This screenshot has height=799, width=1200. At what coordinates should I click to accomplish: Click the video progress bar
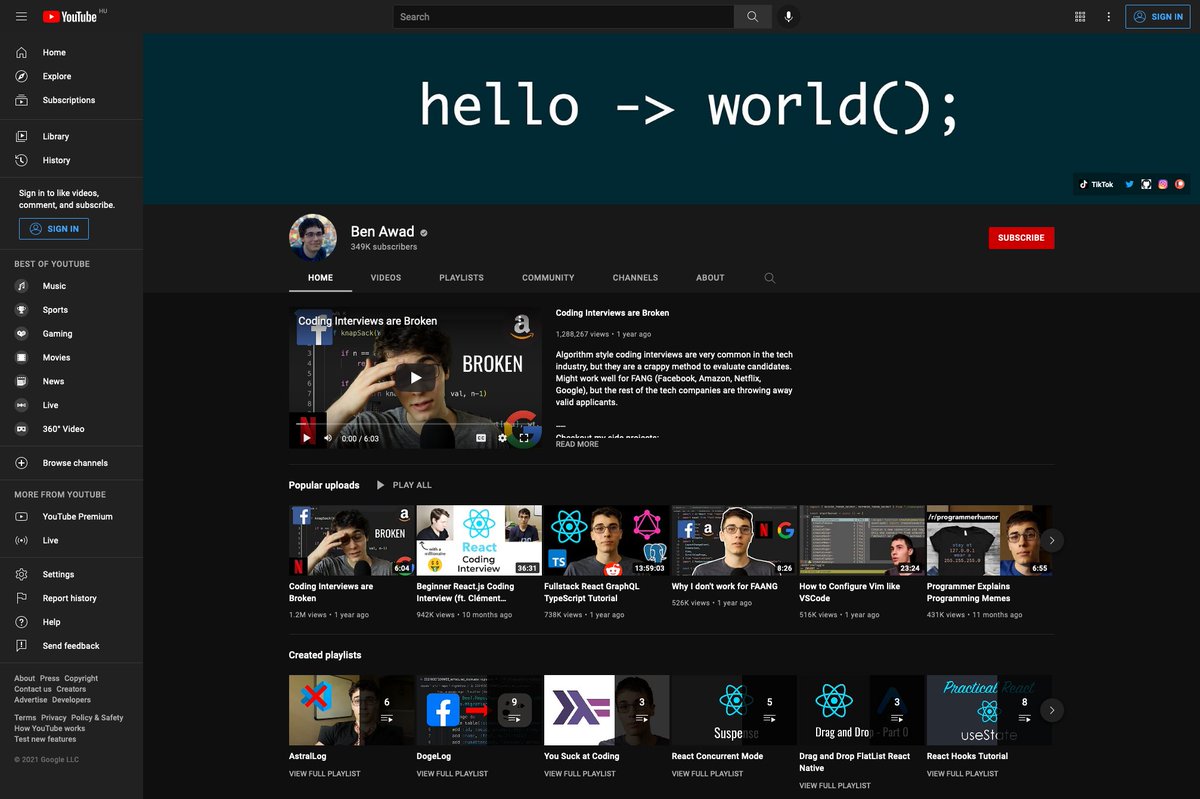pos(415,424)
